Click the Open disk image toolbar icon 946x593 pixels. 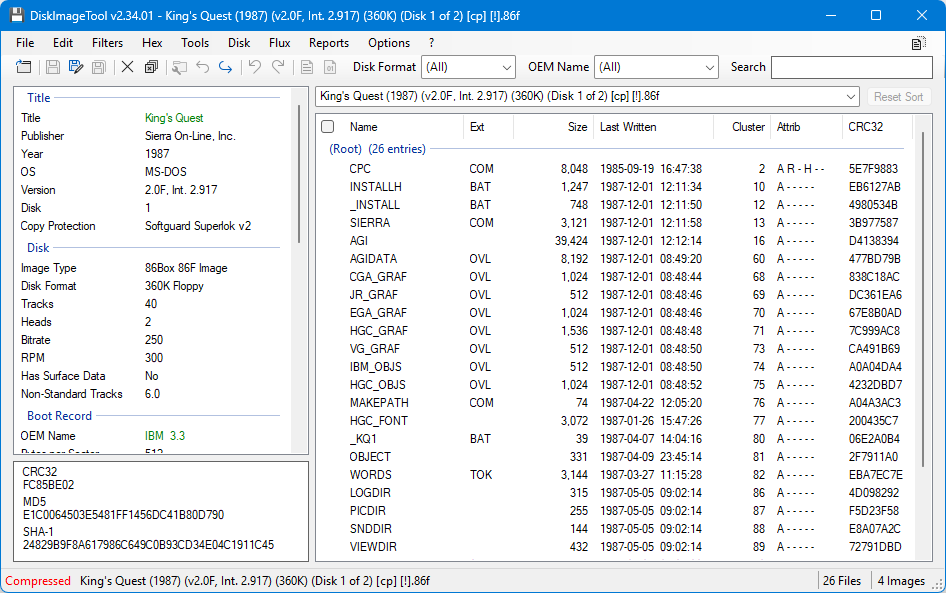coord(24,68)
